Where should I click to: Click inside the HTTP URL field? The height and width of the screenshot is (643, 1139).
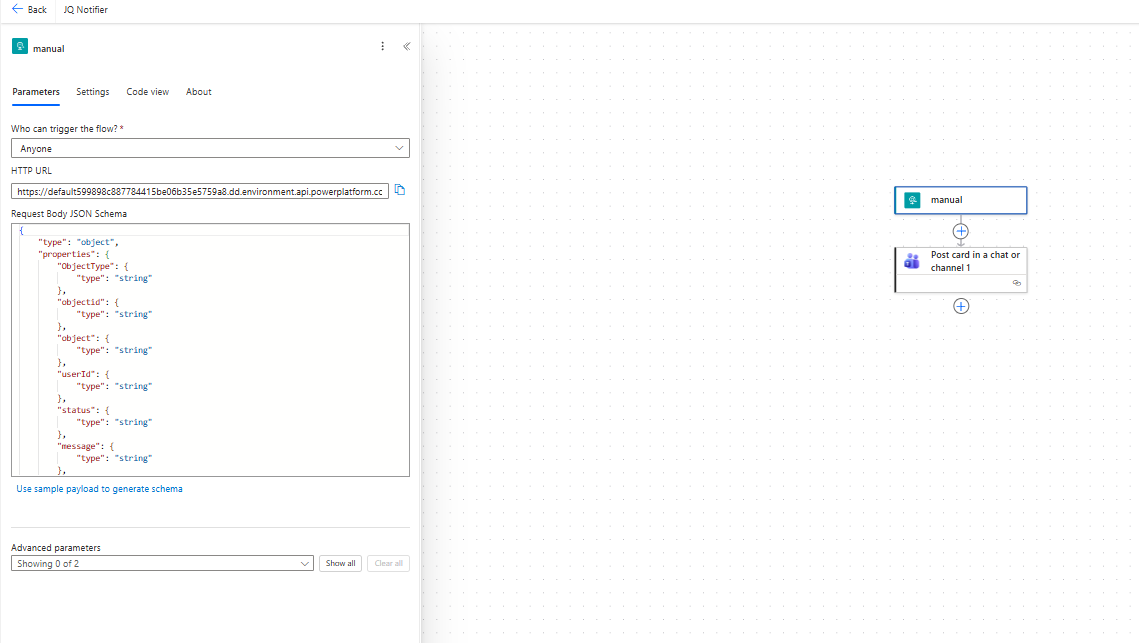click(200, 192)
